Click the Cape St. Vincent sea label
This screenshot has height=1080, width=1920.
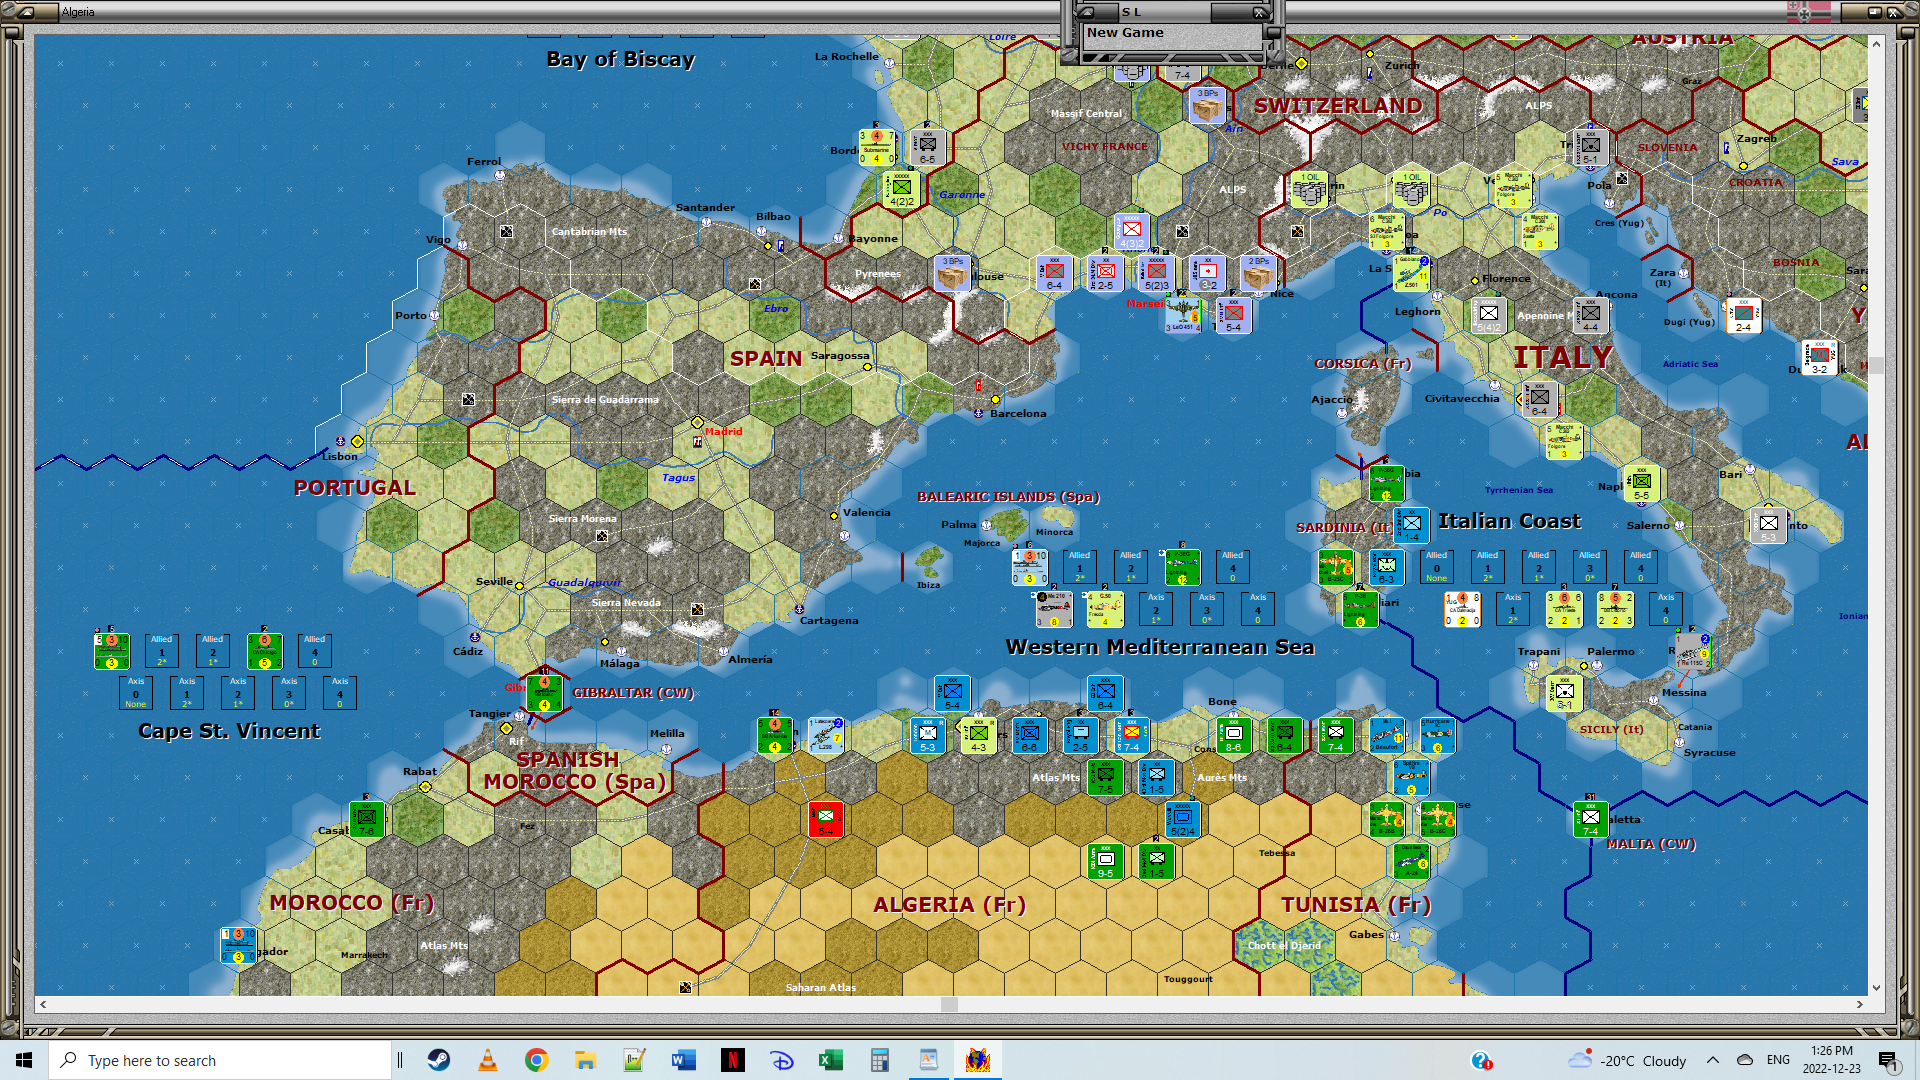[229, 731]
